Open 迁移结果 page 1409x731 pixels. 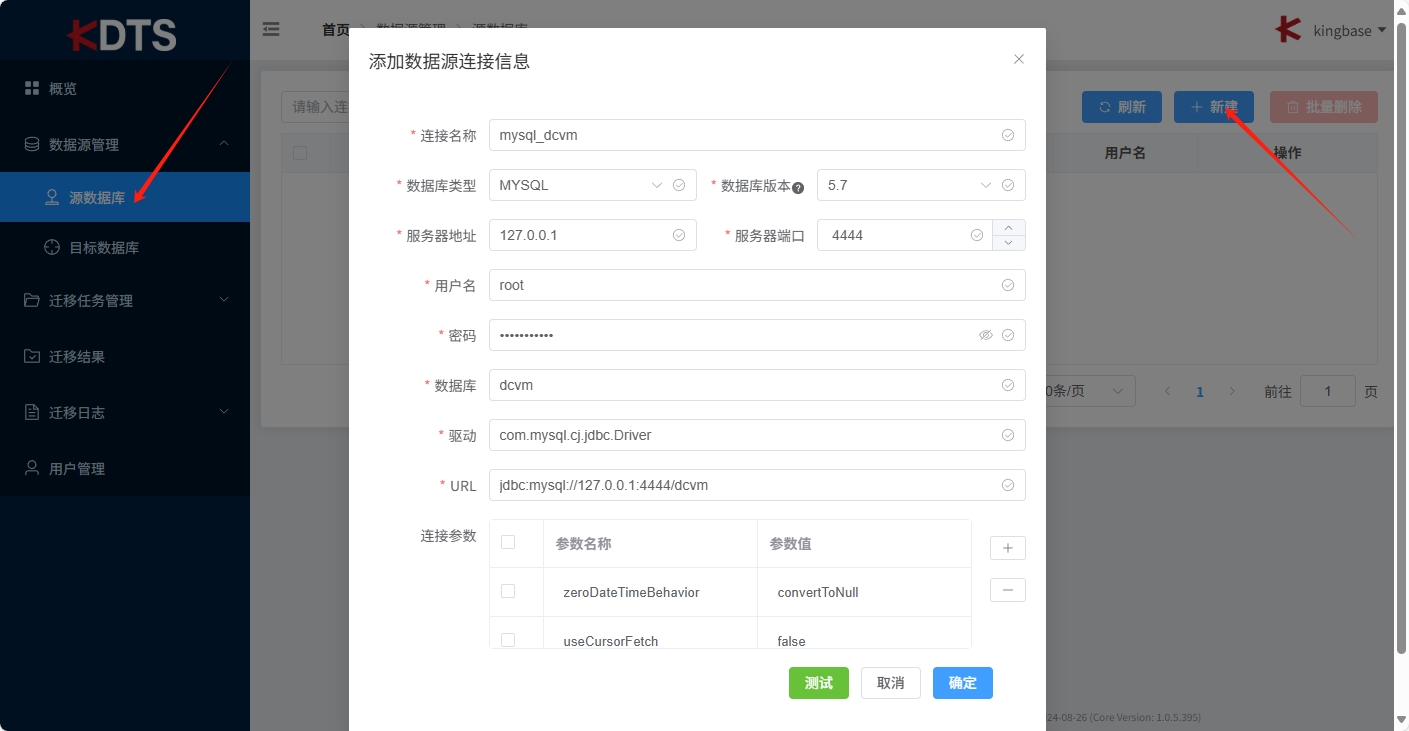coord(125,357)
